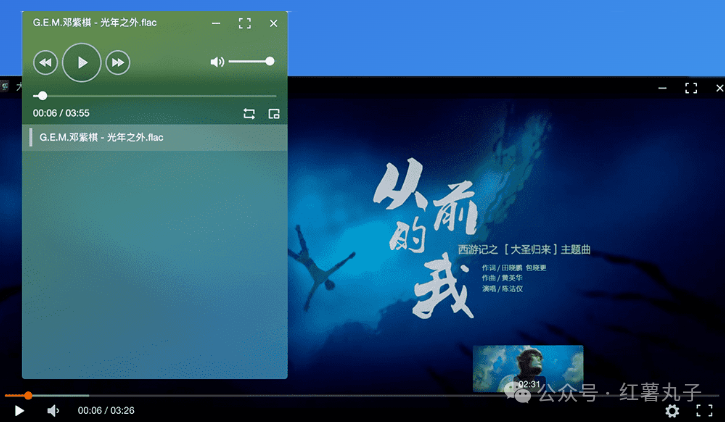The image size is (725, 422).
Task: Maximize the video player window
Action: [x=691, y=88]
